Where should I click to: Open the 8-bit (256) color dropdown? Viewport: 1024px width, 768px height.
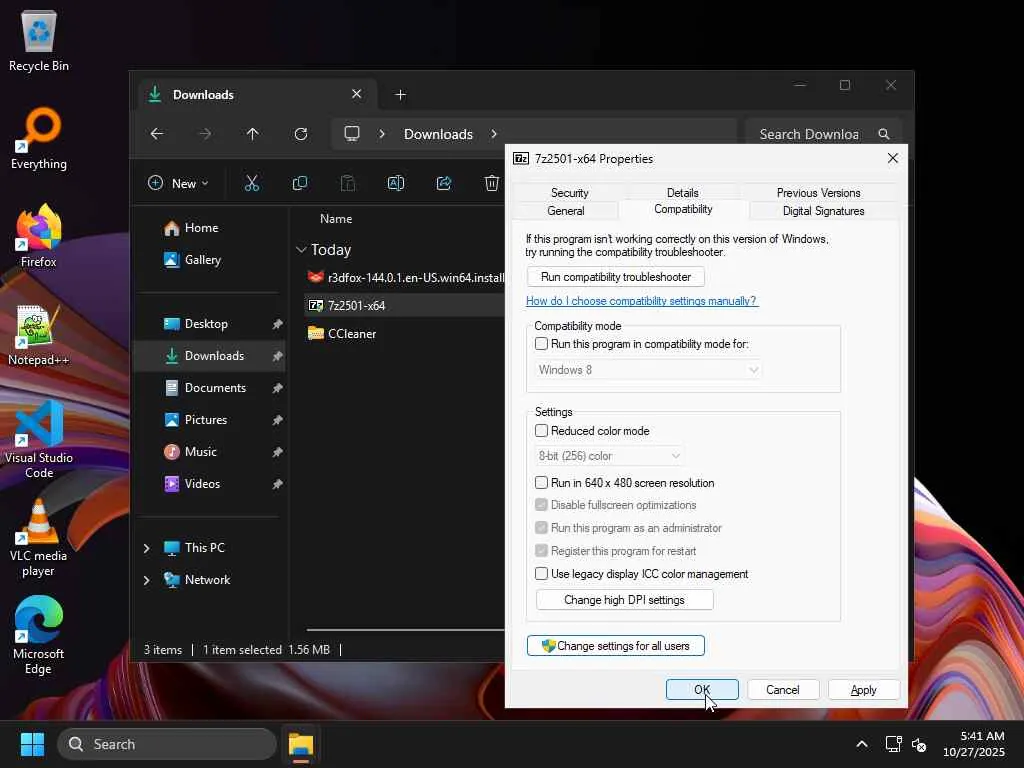point(609,456)
